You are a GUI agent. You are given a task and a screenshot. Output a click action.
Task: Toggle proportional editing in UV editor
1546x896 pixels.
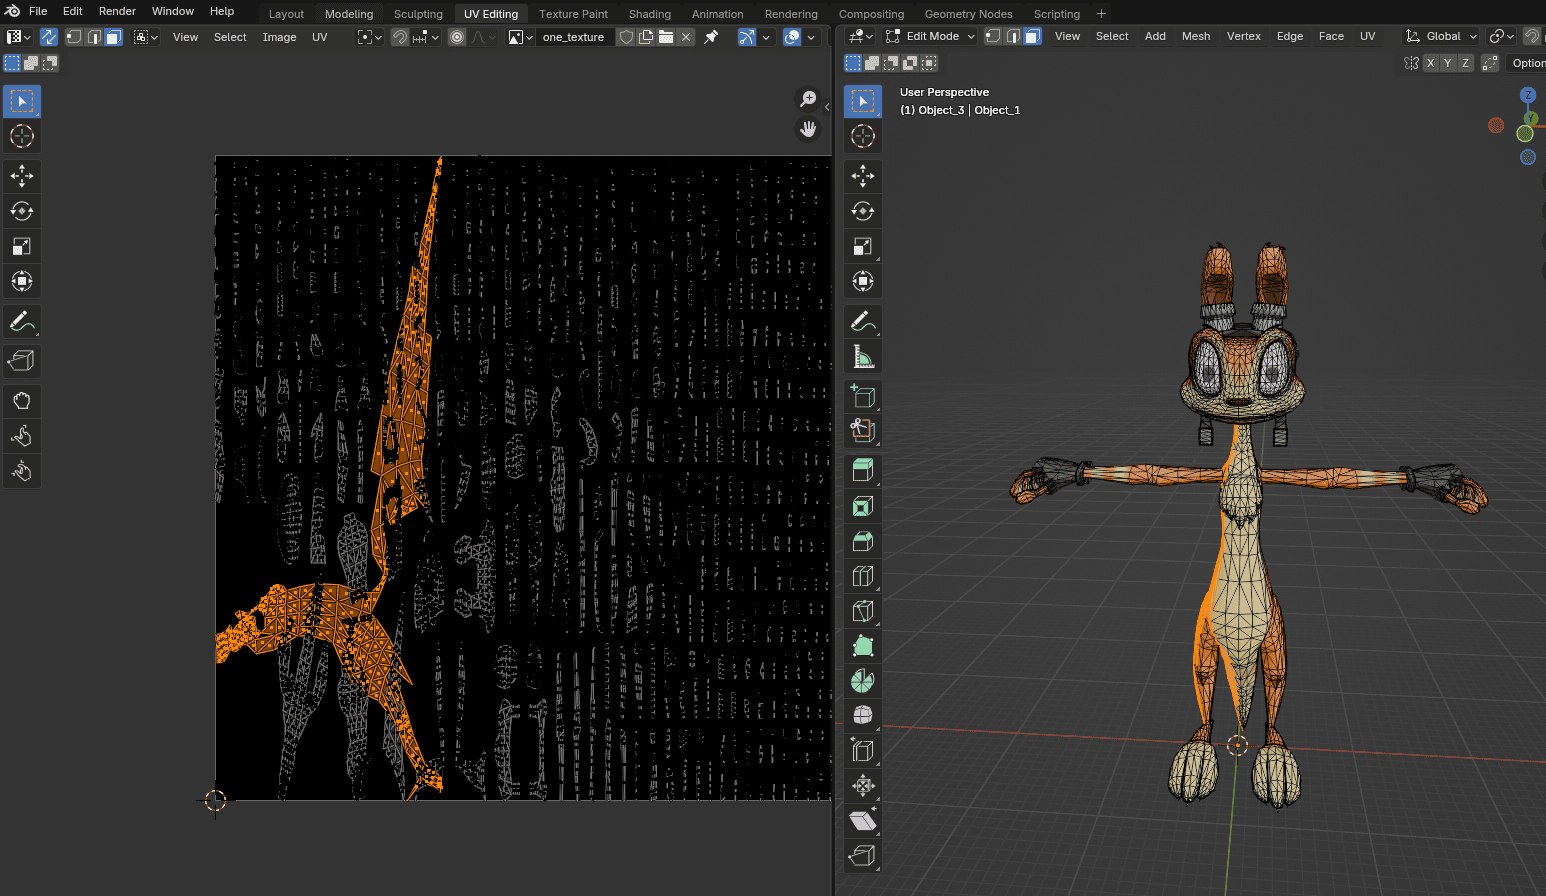tap(457, 37)
